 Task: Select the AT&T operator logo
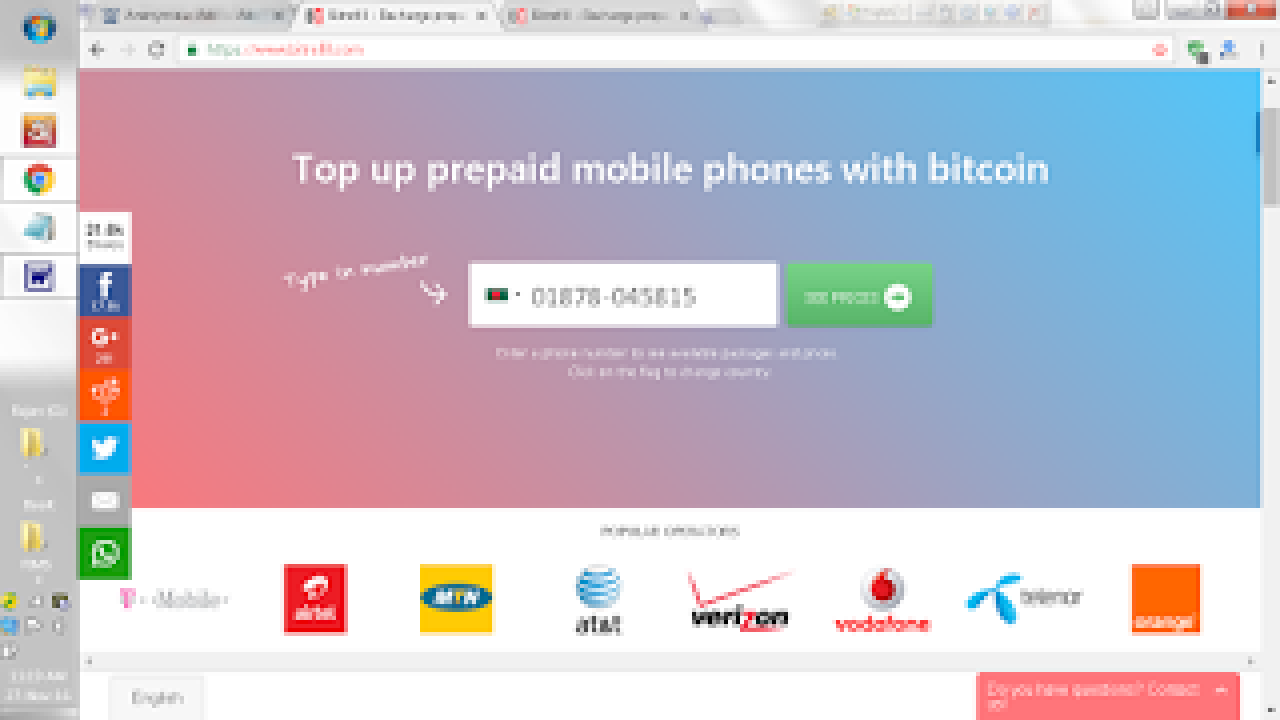(598, 599)
